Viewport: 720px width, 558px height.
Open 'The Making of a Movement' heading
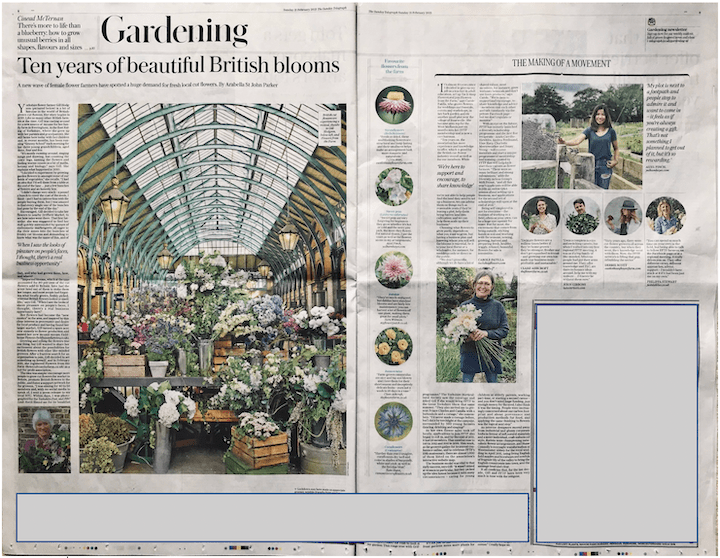pyautogui.click(x=561, y=63)
